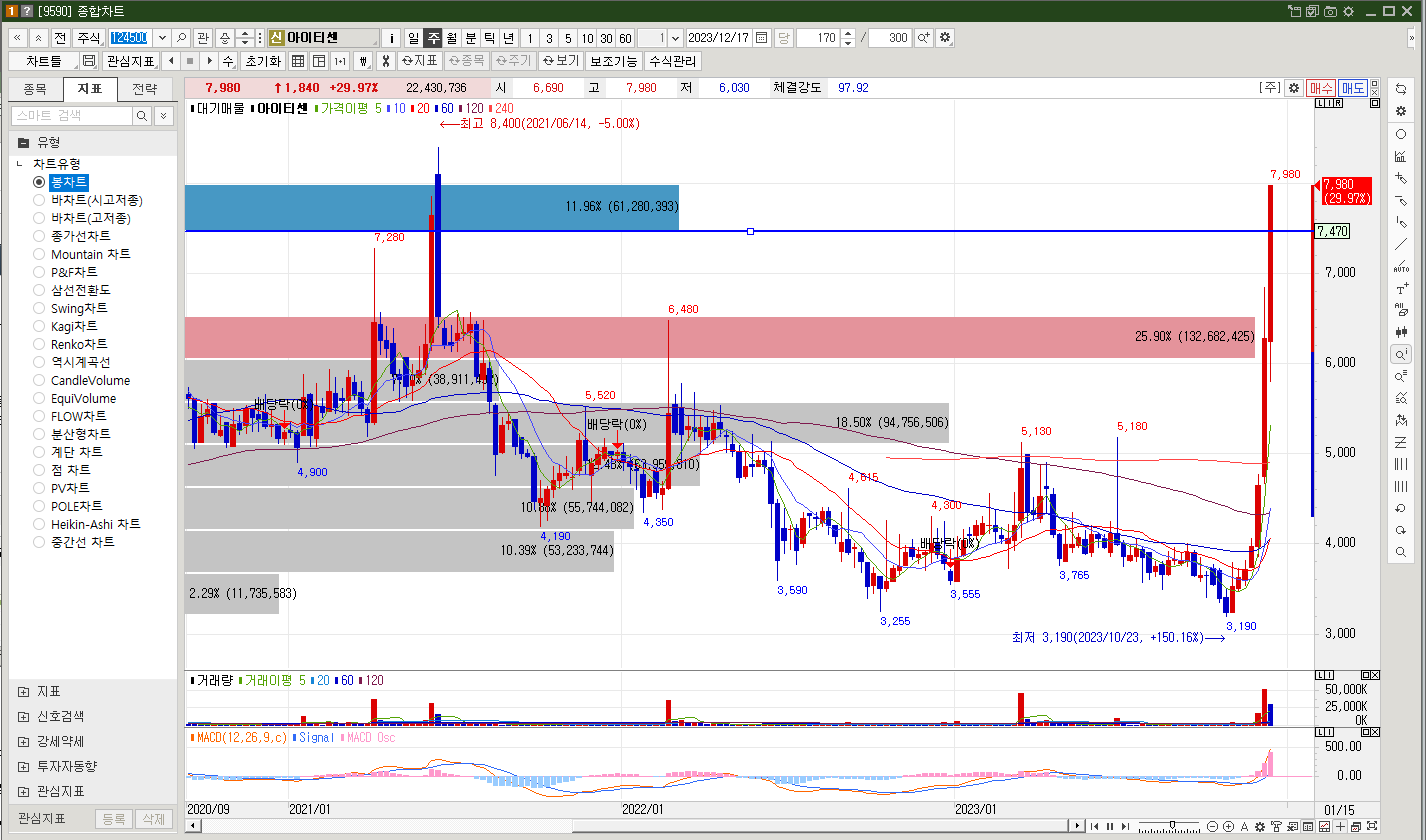
Task: Select the CandleVolume chart type
Action: coord(82,380)
